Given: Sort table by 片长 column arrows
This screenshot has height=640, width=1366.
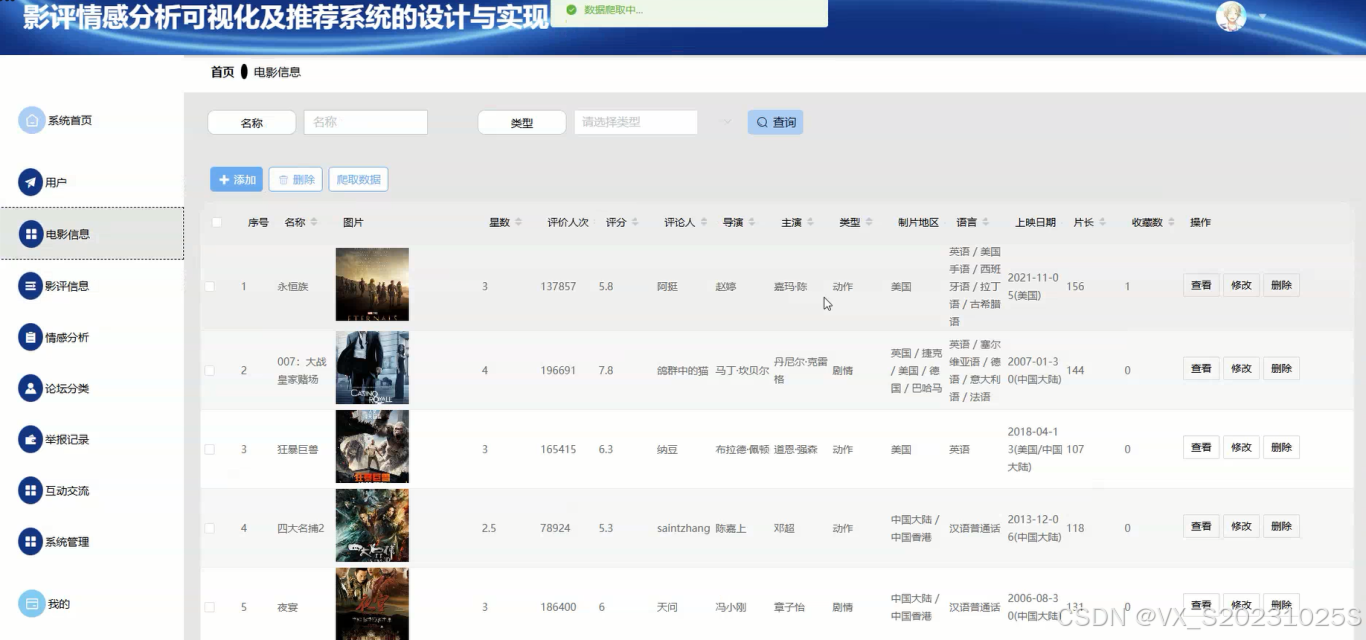Looking at the screenshot, I should click(x=1103, y=222).
